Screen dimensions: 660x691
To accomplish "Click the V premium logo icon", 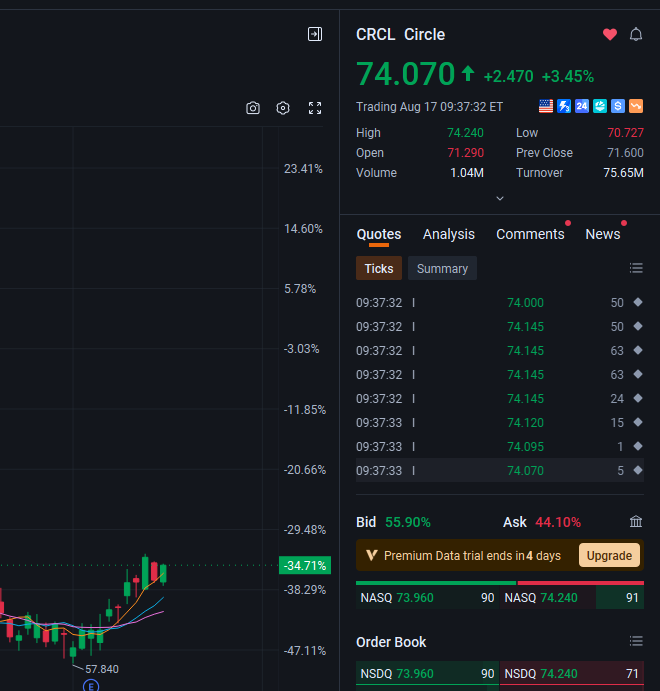I will 372,556.
